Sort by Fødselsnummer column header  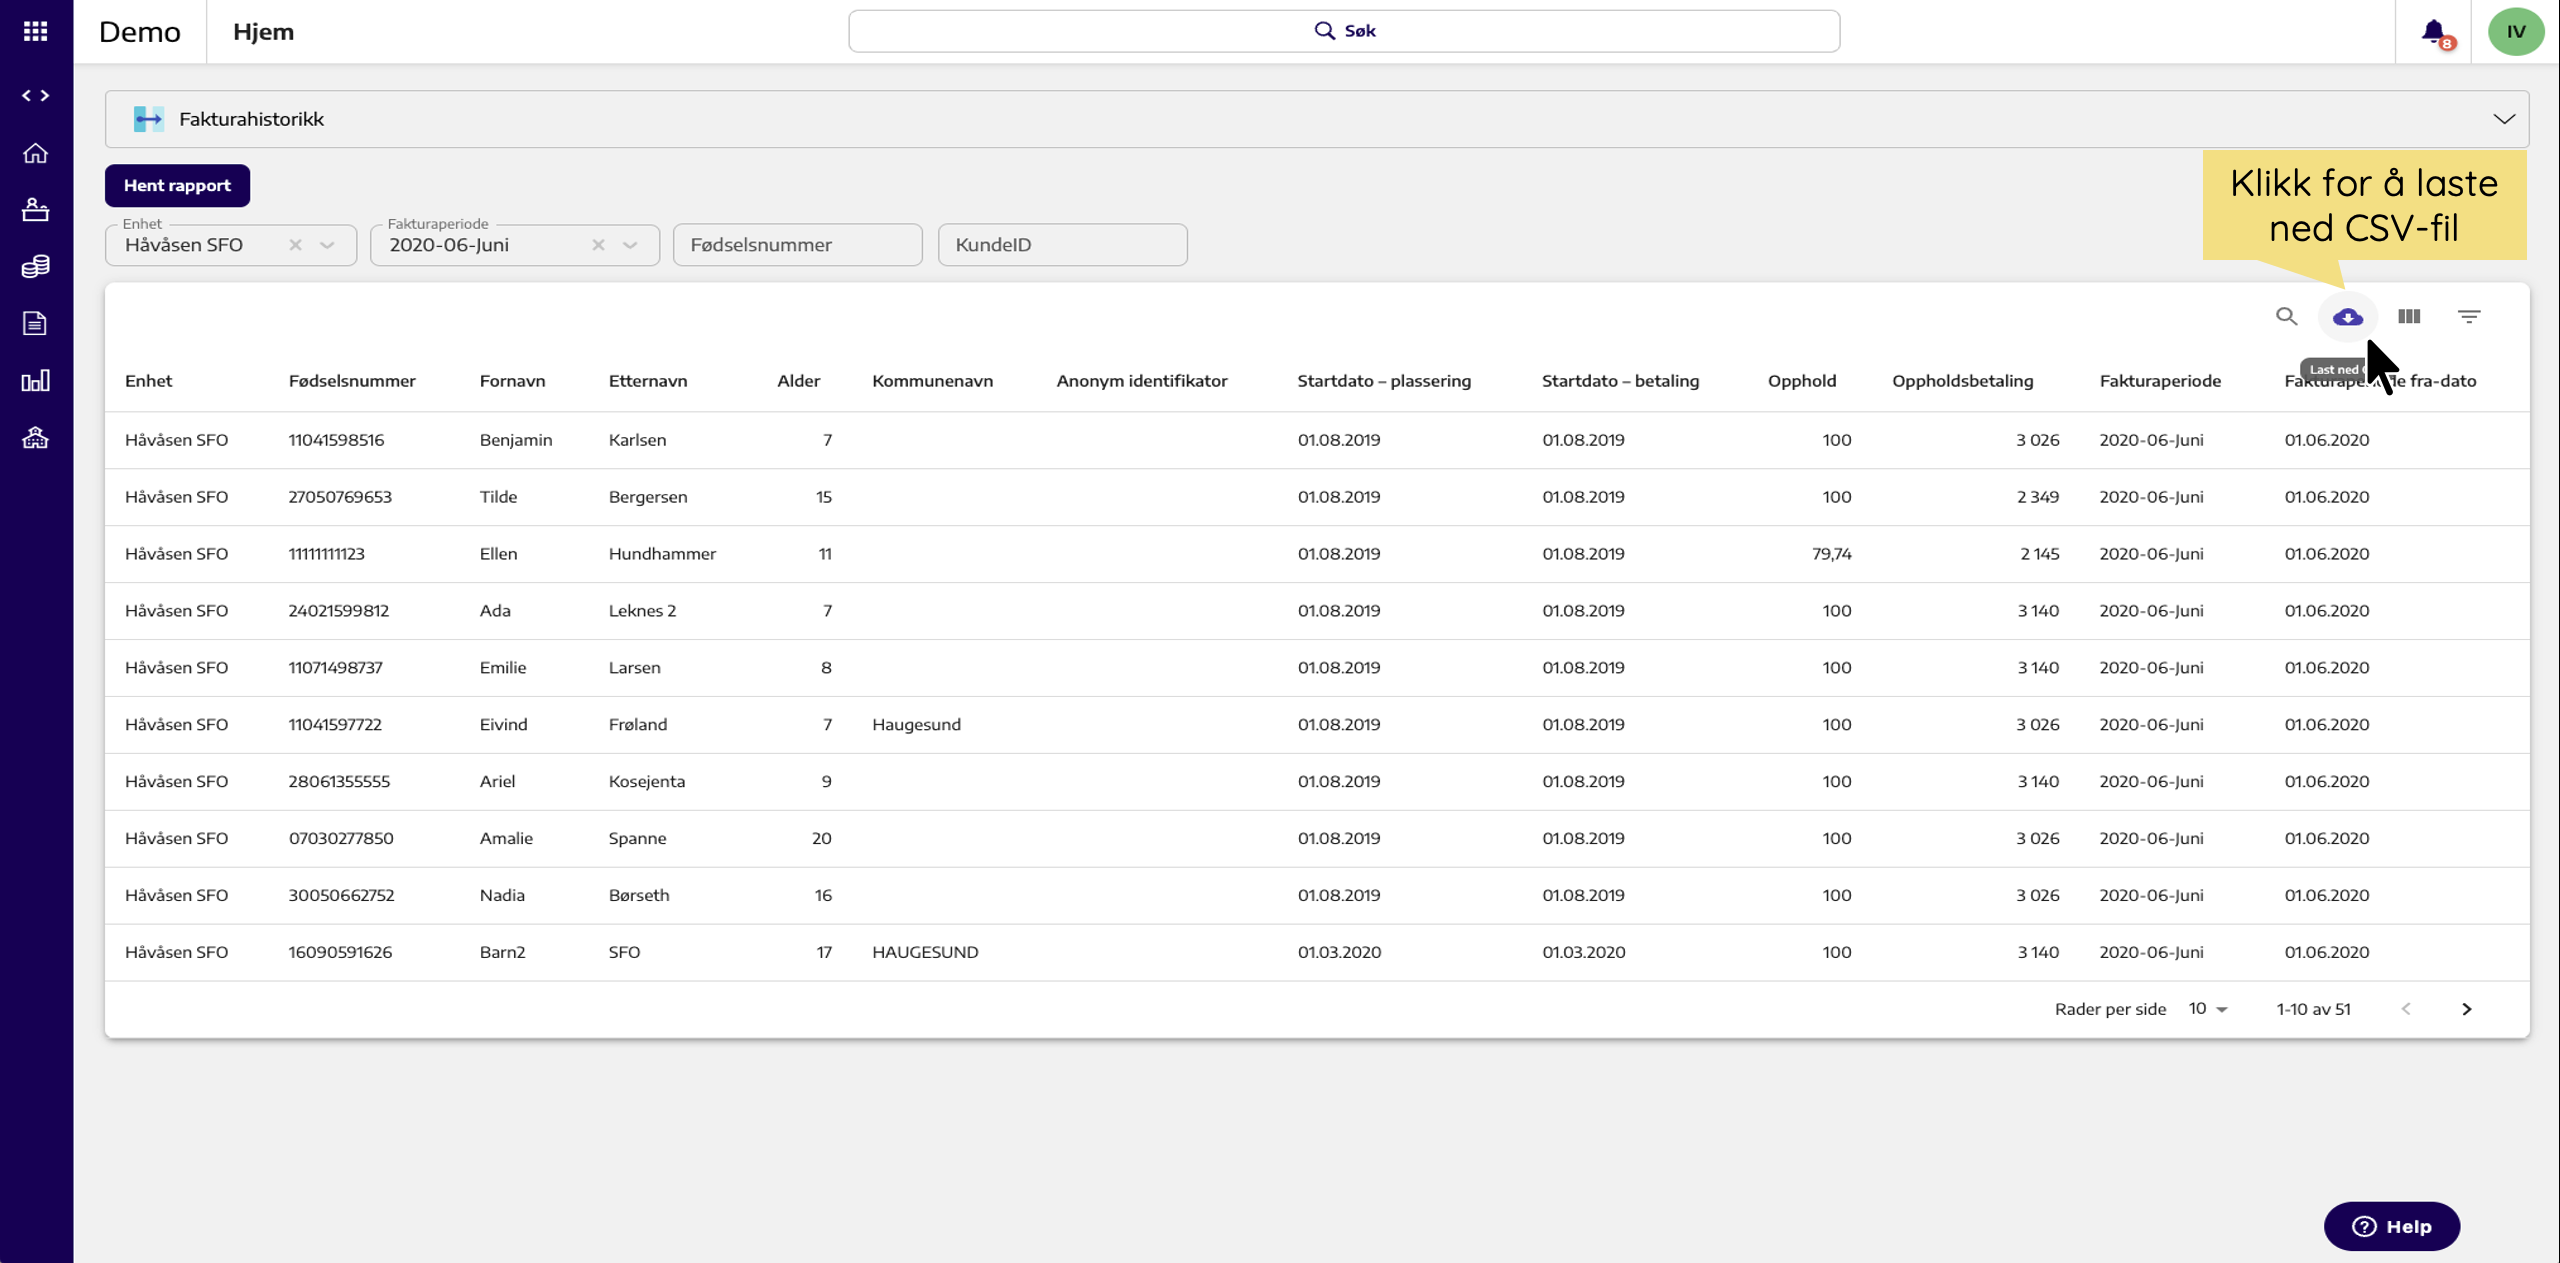[x=352, y=380]
